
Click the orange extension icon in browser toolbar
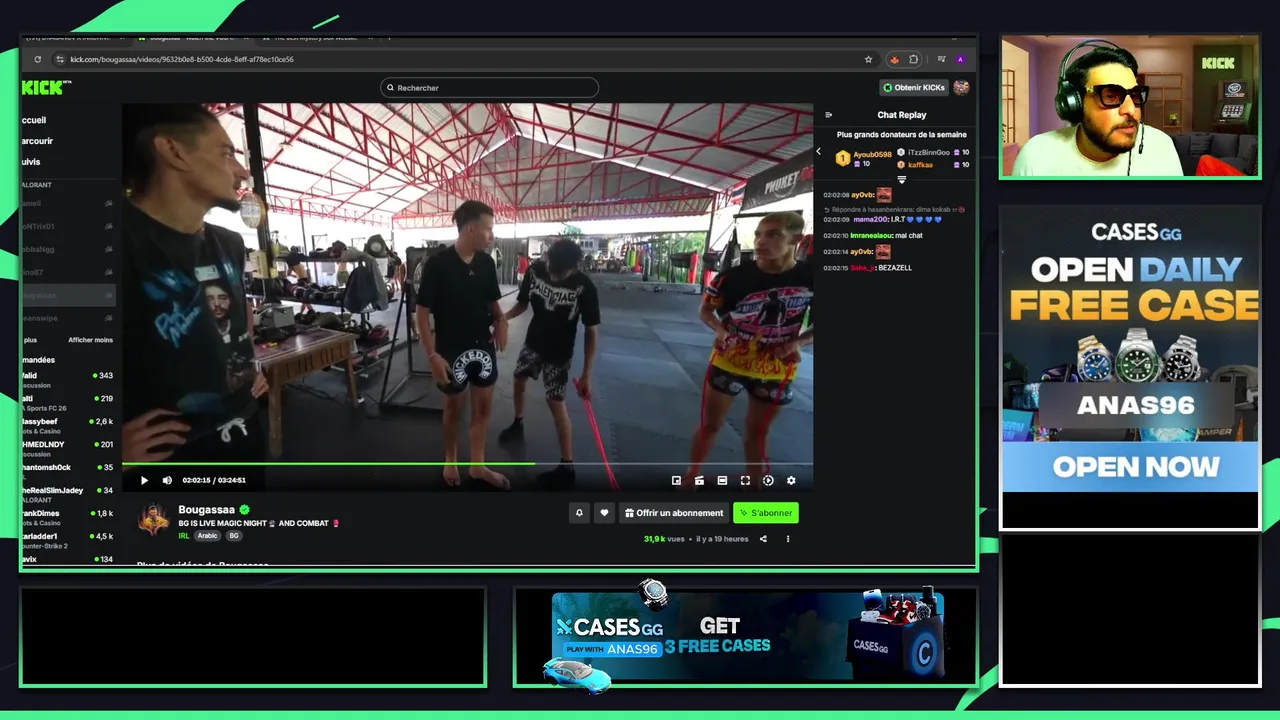pos(894,59)
